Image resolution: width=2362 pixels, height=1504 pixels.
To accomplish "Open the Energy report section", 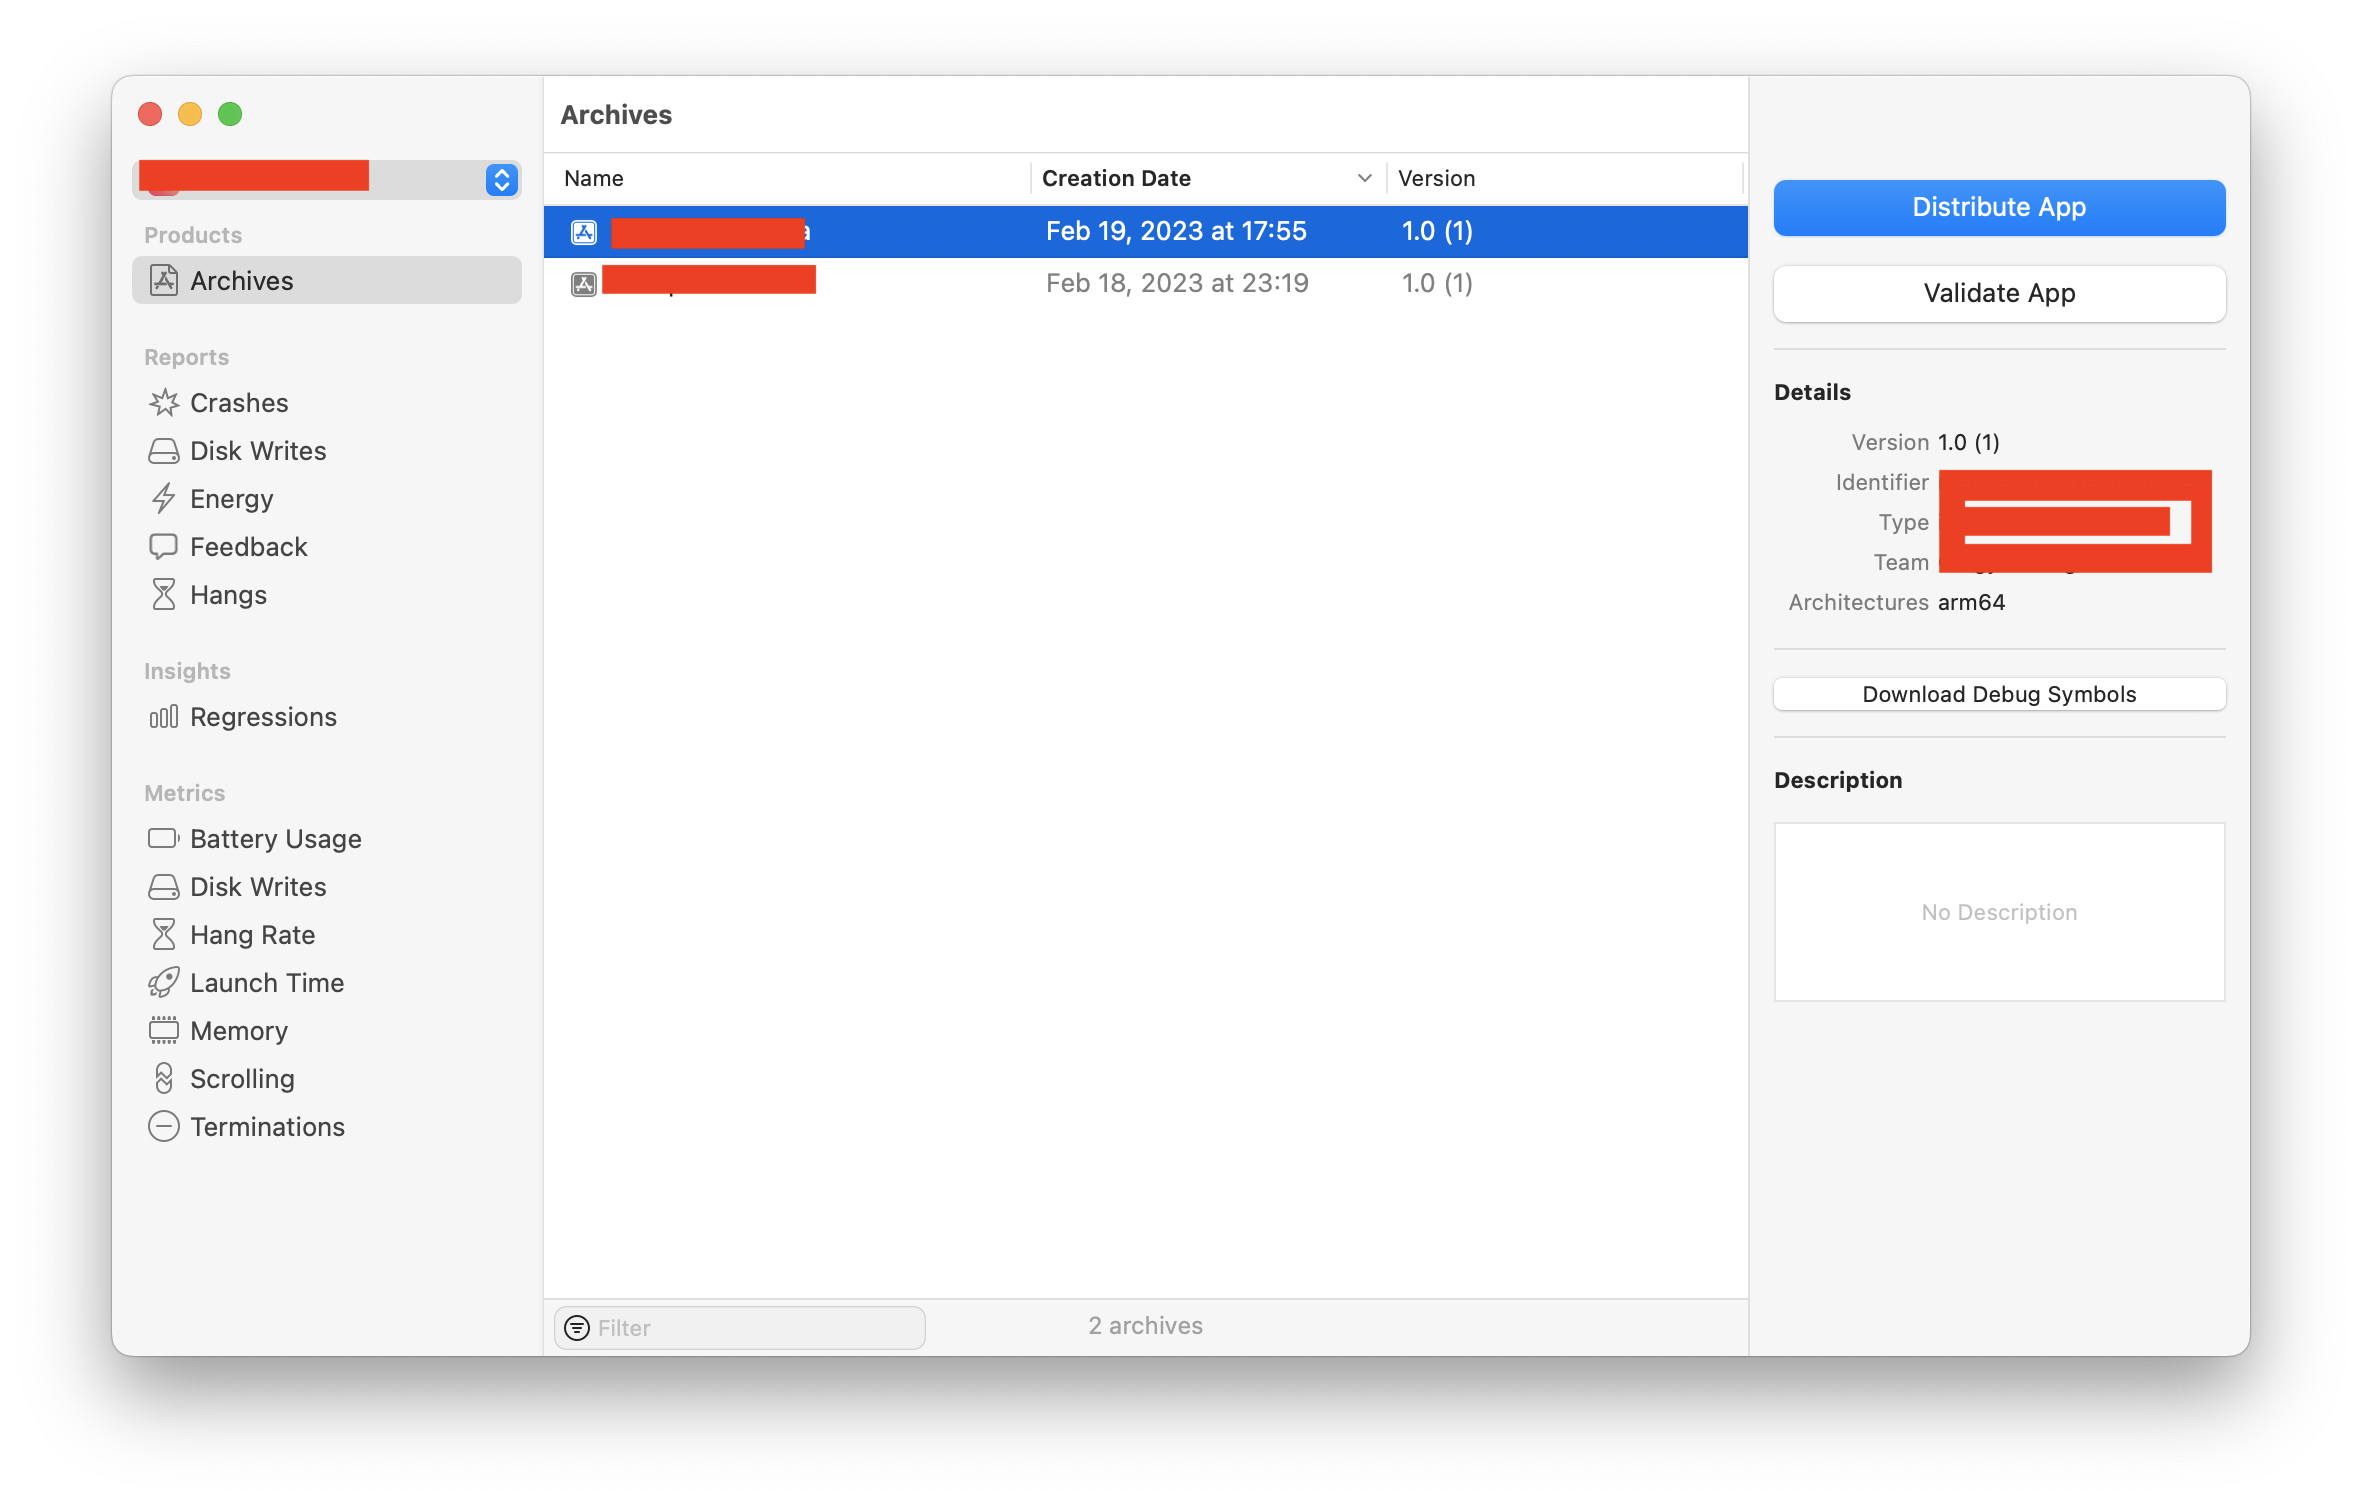I will pyautogui.click(x=229, y=497).
